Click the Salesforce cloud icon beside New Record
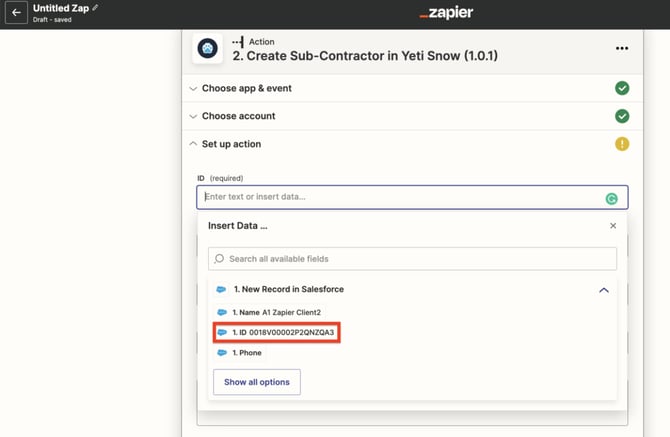The image size is (670, 437). (221, 289)
